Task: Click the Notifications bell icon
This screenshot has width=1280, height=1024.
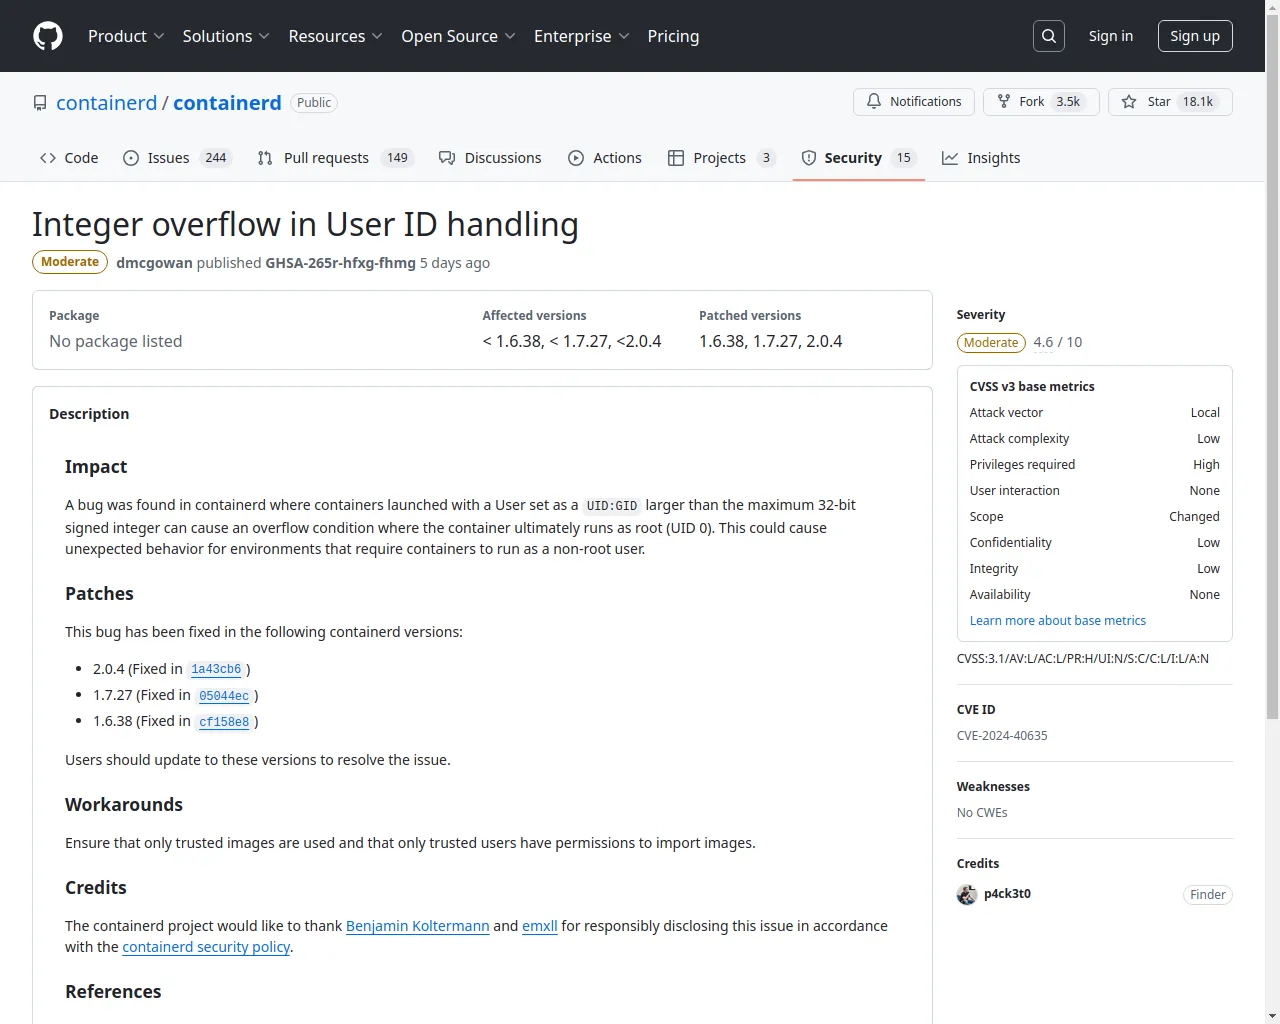Action: coord(874,102)
